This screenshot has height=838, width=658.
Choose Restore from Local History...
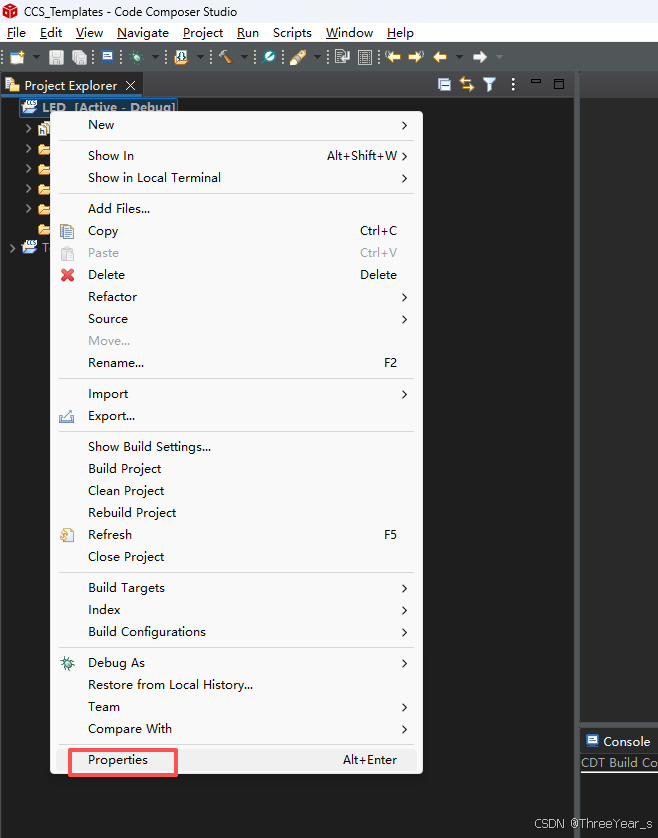236,685
